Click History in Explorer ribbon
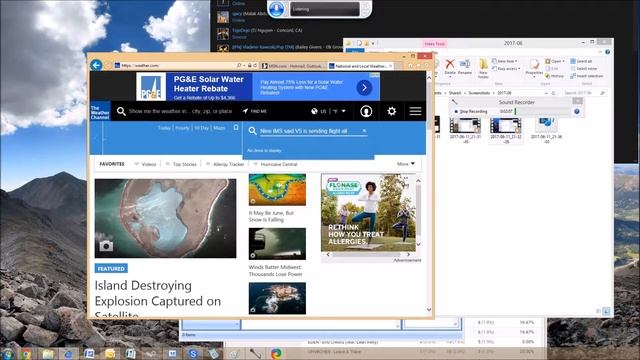640x360 pixels. click(x=555, y=76)
